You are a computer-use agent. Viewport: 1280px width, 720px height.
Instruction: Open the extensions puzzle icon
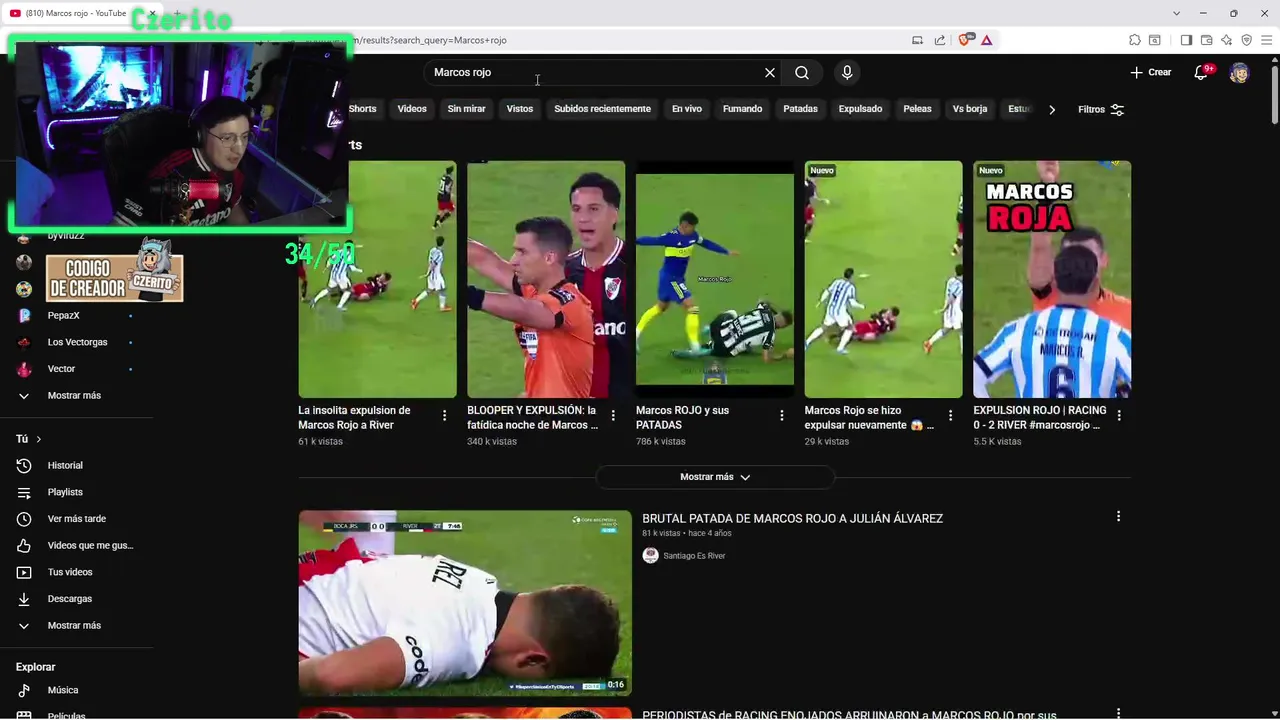(x=1135, y=40)
